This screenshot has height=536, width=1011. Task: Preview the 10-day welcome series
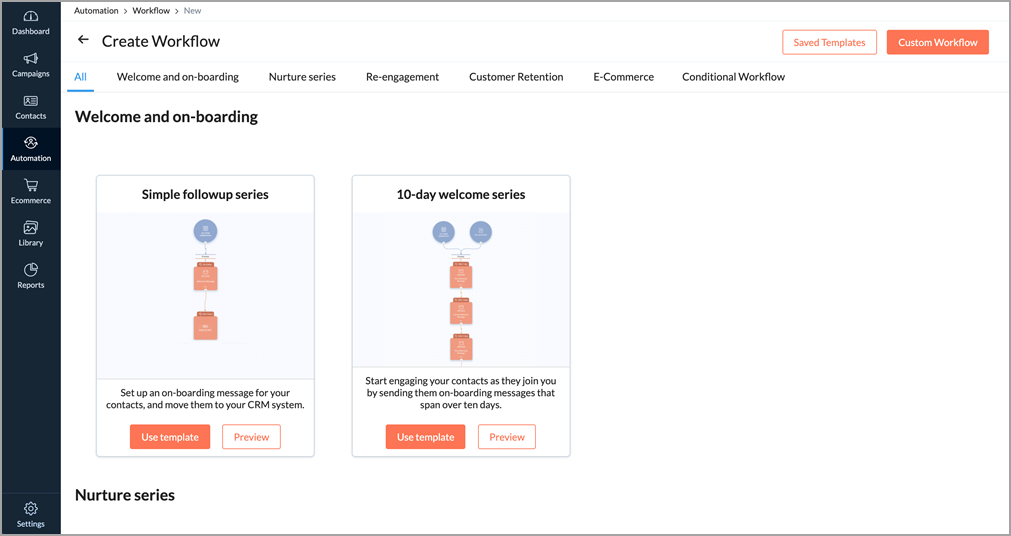tap(507, 437)
